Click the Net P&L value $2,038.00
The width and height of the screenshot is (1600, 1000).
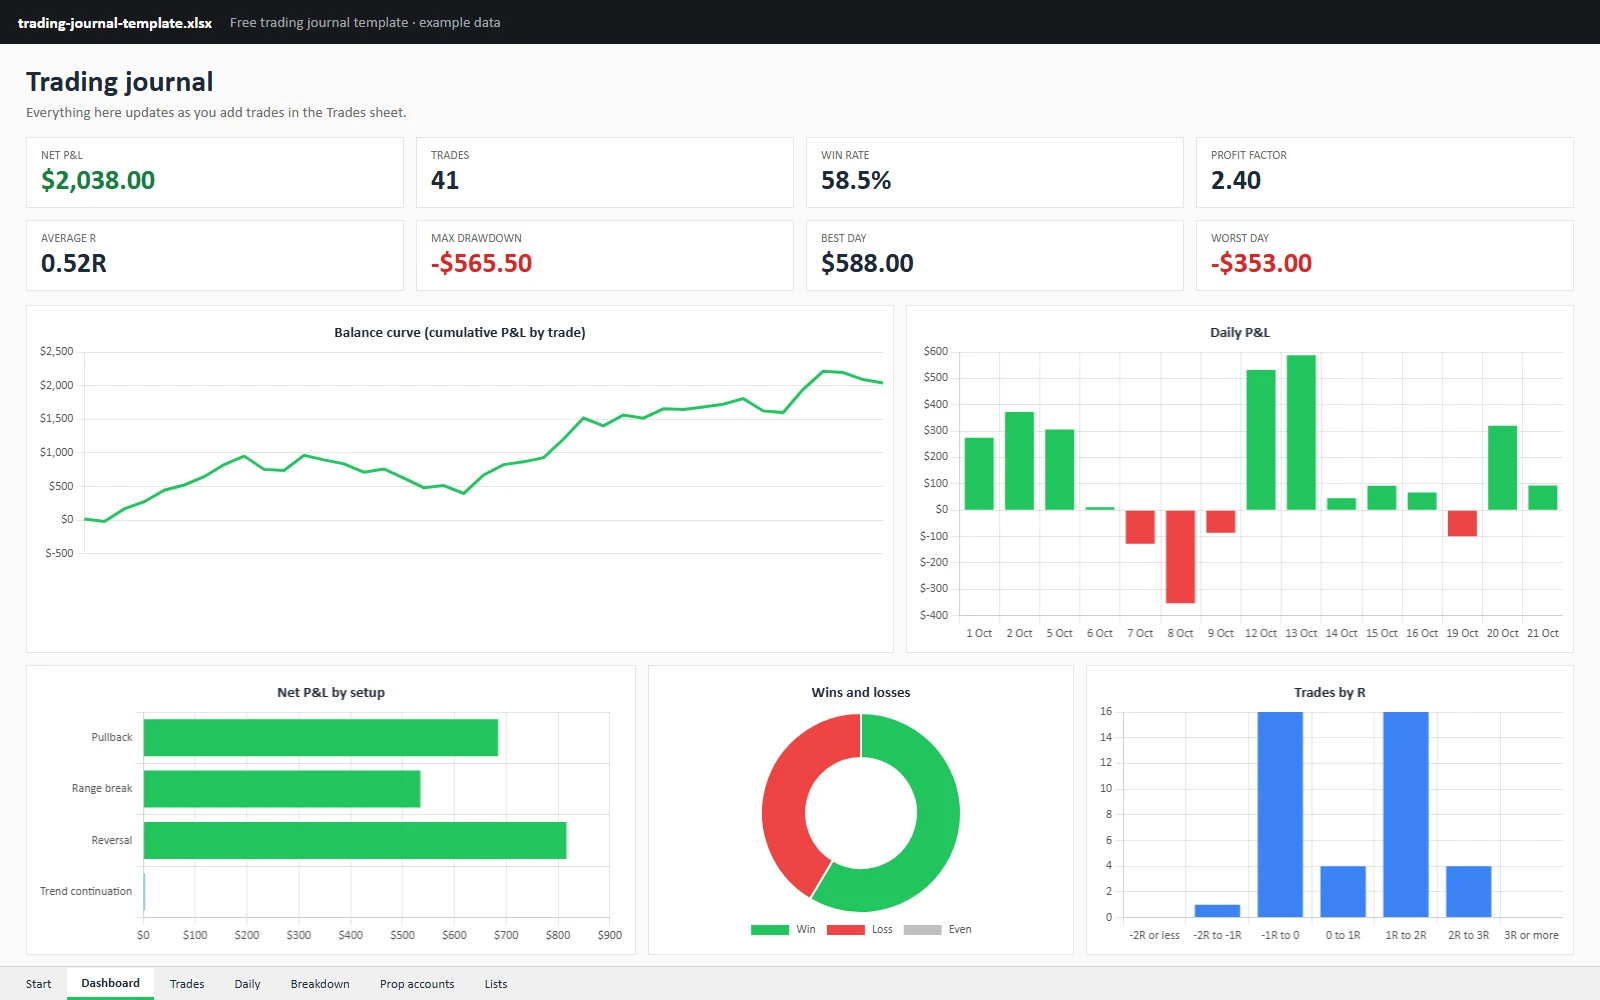(98, 181)
